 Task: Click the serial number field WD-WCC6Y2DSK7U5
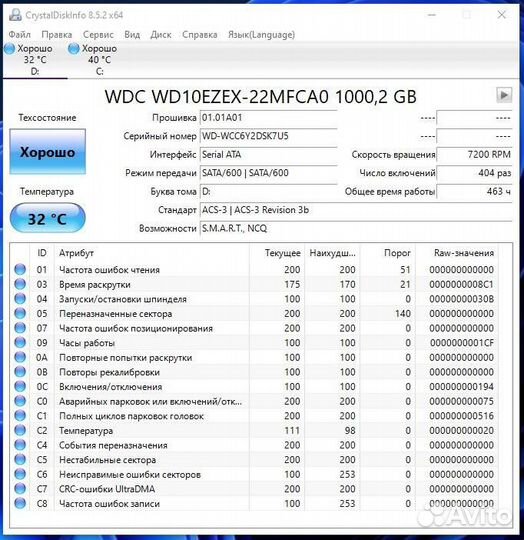[269, 136]
